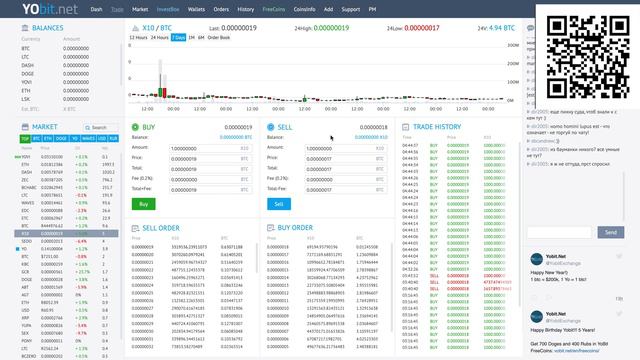This screenshot has height=360, width=640.
Task: Click the Balances panel bank icon
Action: [x=25, y=28]
